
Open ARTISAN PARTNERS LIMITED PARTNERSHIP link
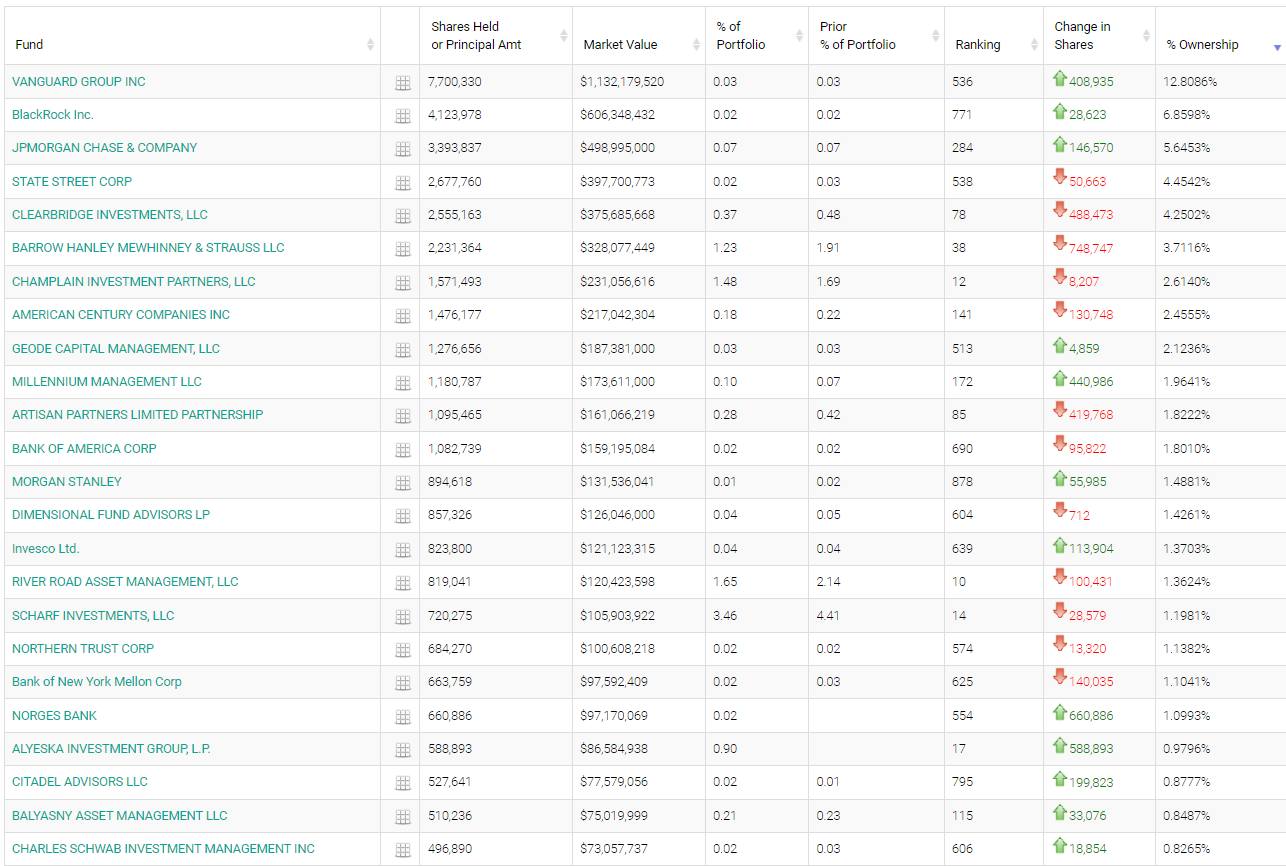138,415
